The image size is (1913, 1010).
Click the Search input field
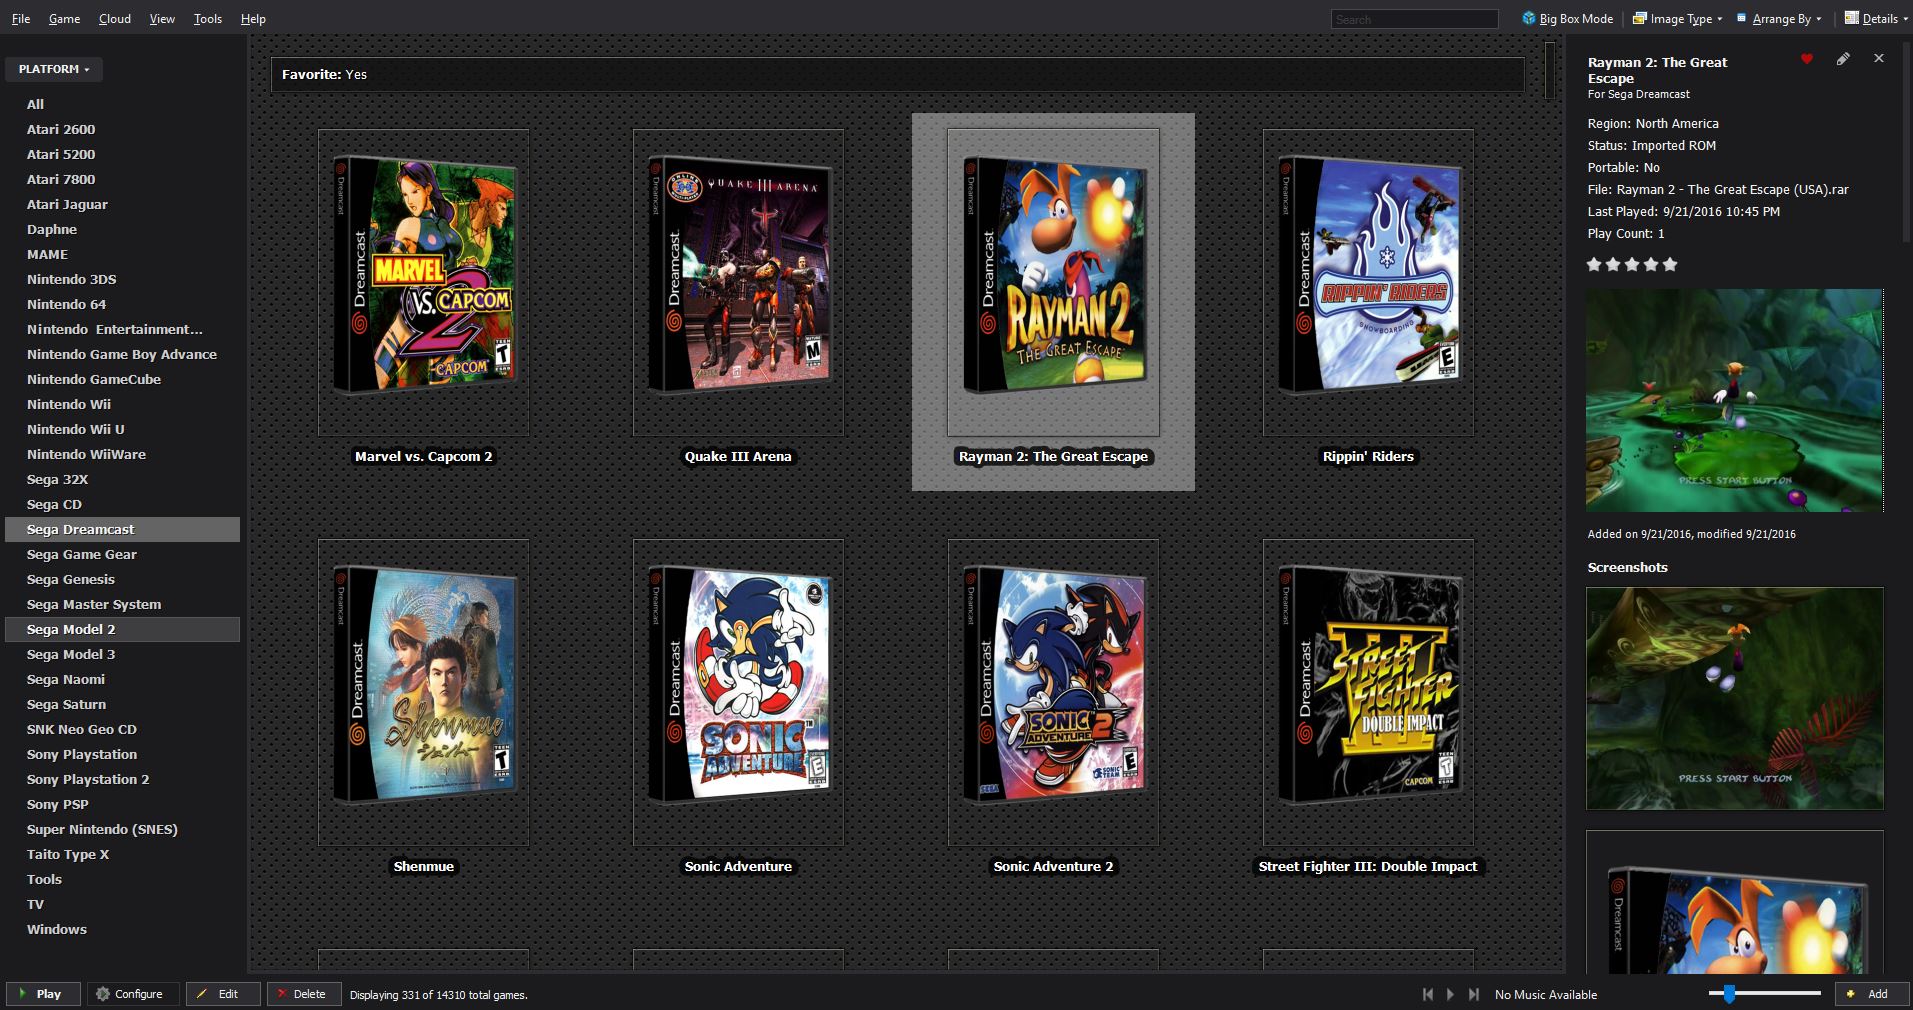tap(1414, 19)
